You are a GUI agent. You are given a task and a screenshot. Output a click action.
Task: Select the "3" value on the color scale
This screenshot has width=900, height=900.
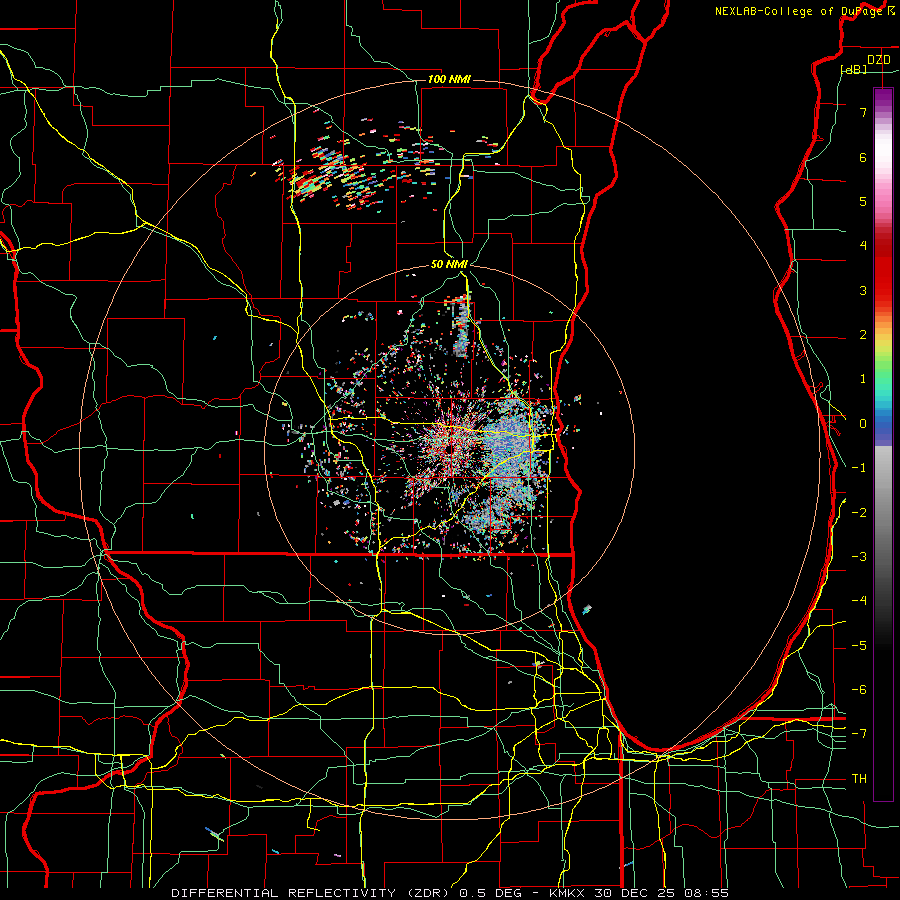pyautogui.click(x=863, y=290)
